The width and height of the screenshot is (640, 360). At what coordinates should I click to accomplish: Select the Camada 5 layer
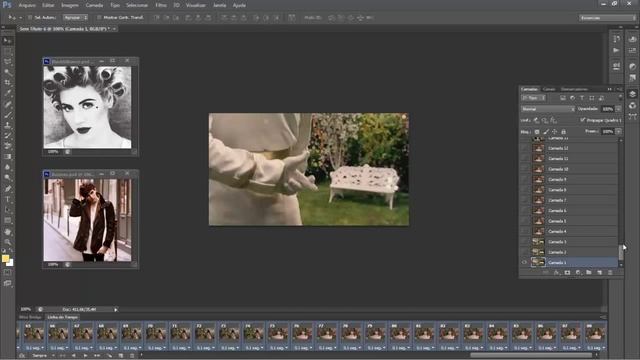click(574, 221)
